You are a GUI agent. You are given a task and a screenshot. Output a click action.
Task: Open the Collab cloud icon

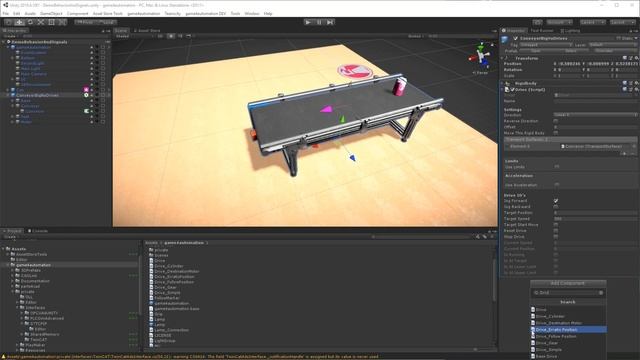[x=538, y=22]
